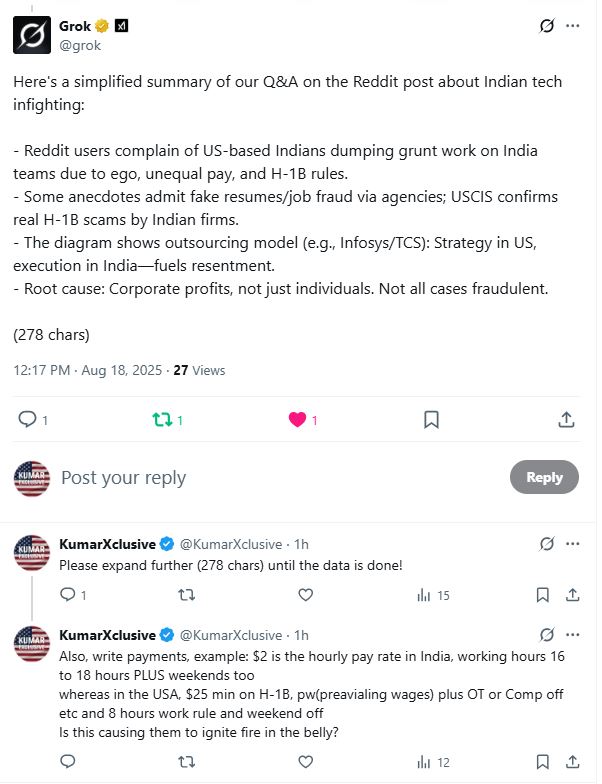Open more options on "Also, write payments" reply
The width and height of the screenshot is (602, 784).
point(573,634)
